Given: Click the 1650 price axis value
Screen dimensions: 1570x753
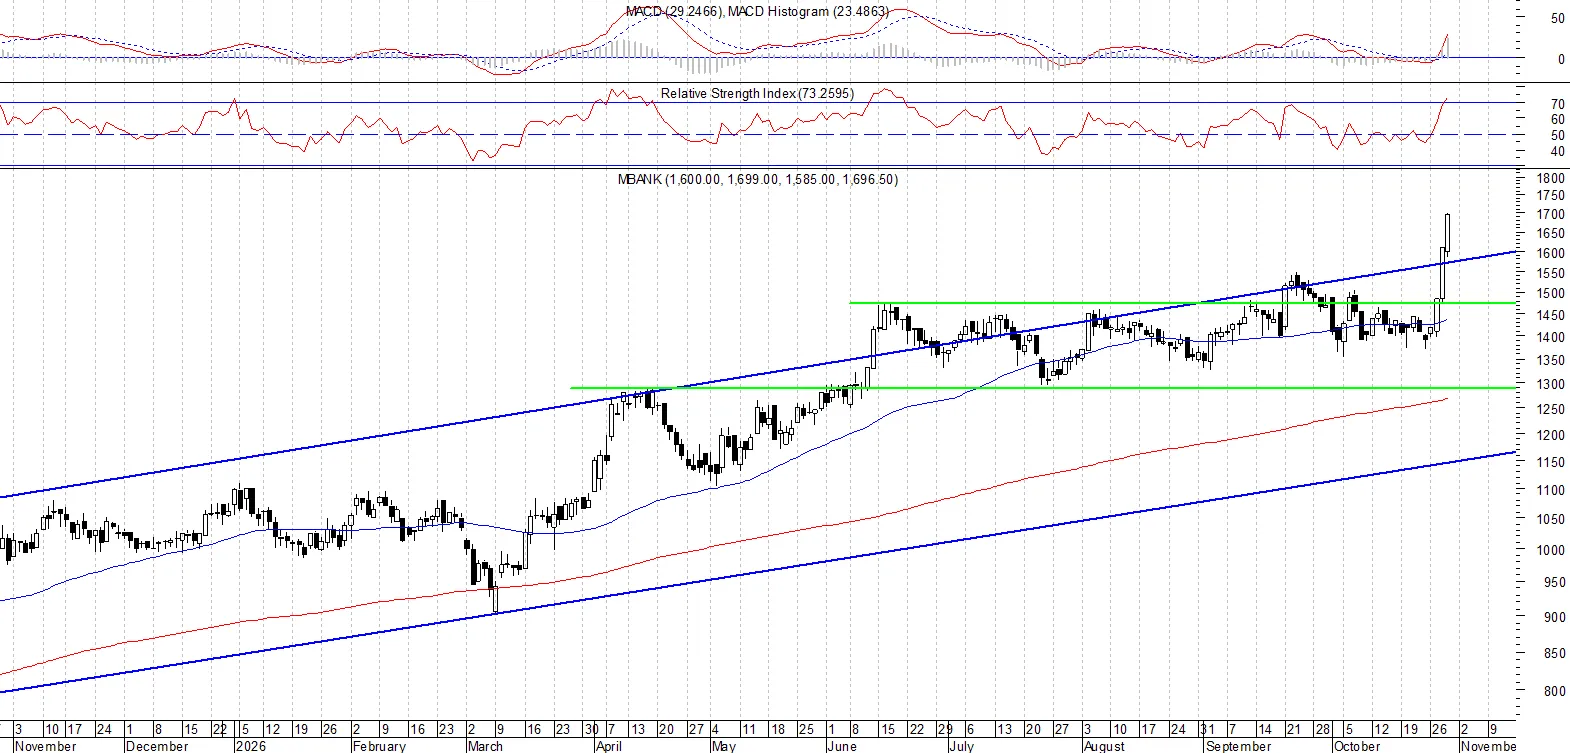Looking at the screenshot, I should click(1551, 233).
